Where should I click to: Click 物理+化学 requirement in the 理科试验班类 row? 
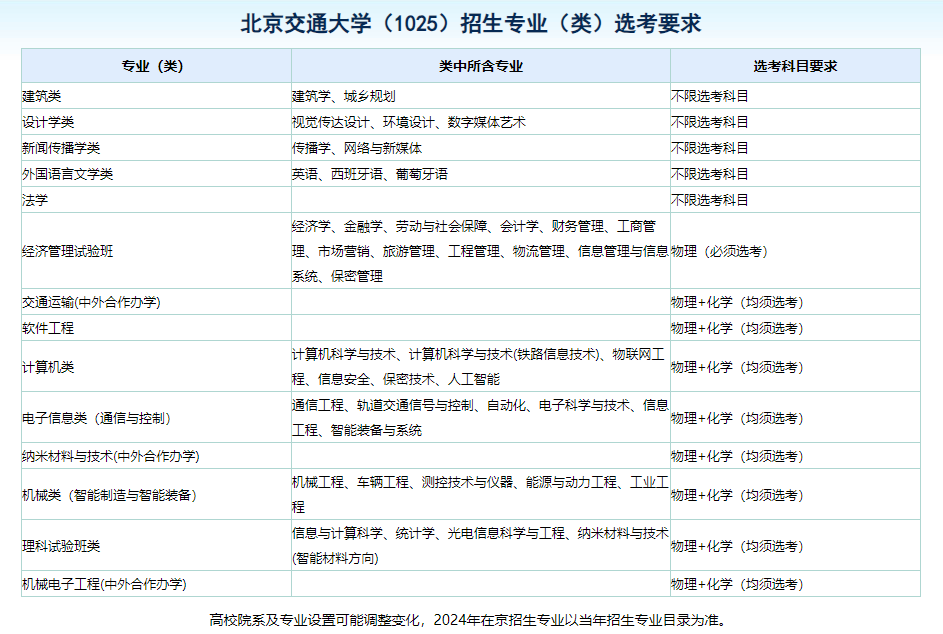[x=795, y=546]
